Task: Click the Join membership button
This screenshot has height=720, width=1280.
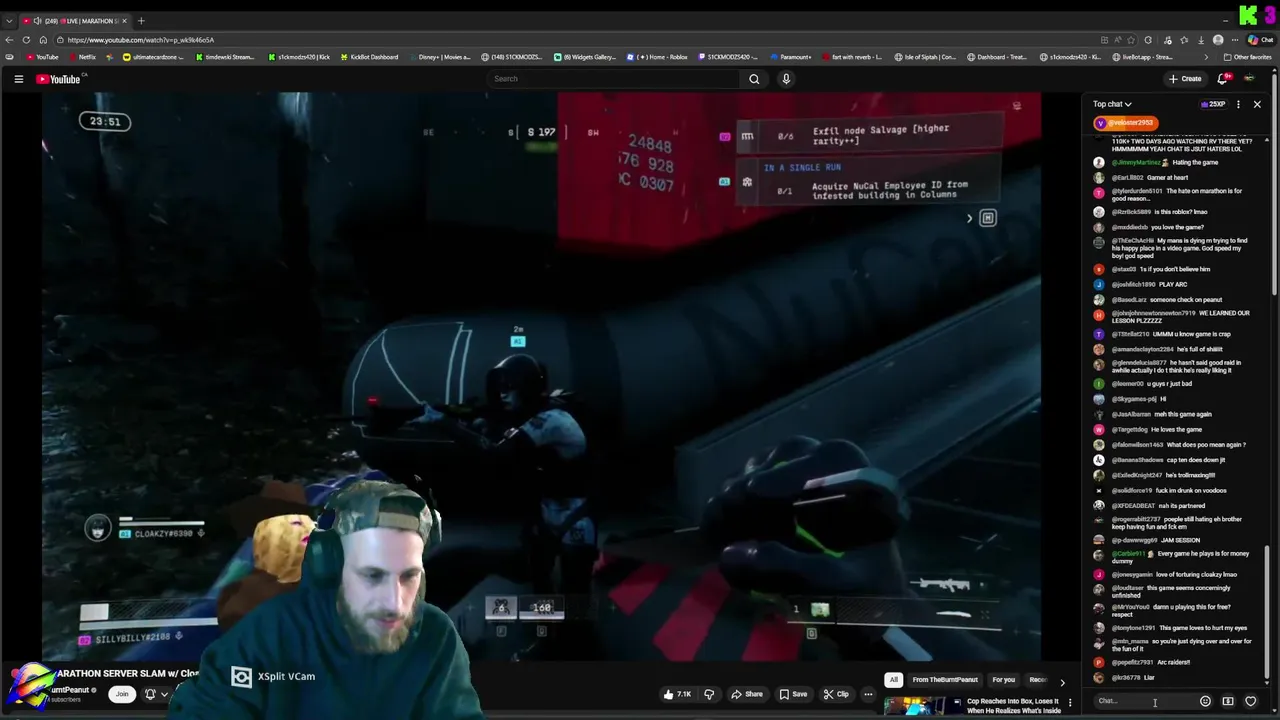Action: (x=122, y=694)
